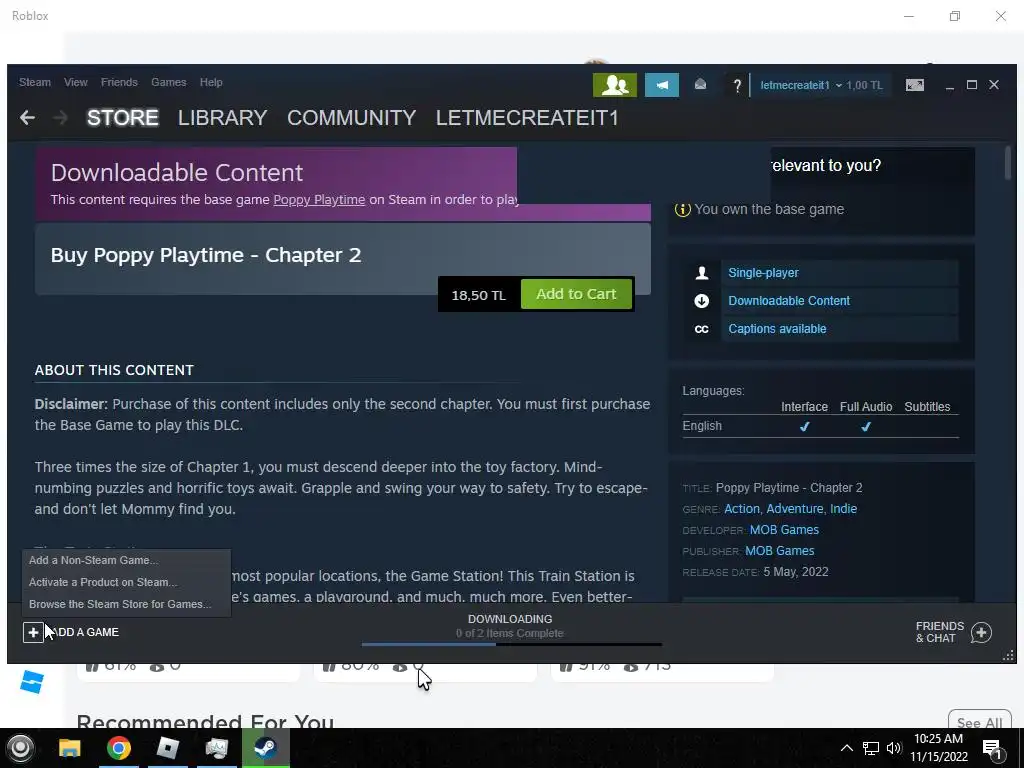Open the Downloadable Content category link

(x=789, y=301)
